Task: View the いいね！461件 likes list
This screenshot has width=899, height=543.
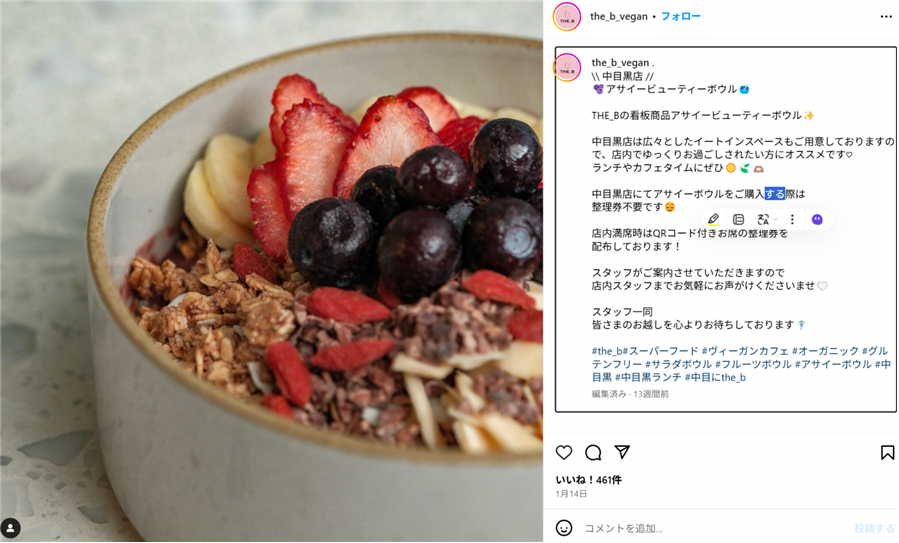Action: 588,480
